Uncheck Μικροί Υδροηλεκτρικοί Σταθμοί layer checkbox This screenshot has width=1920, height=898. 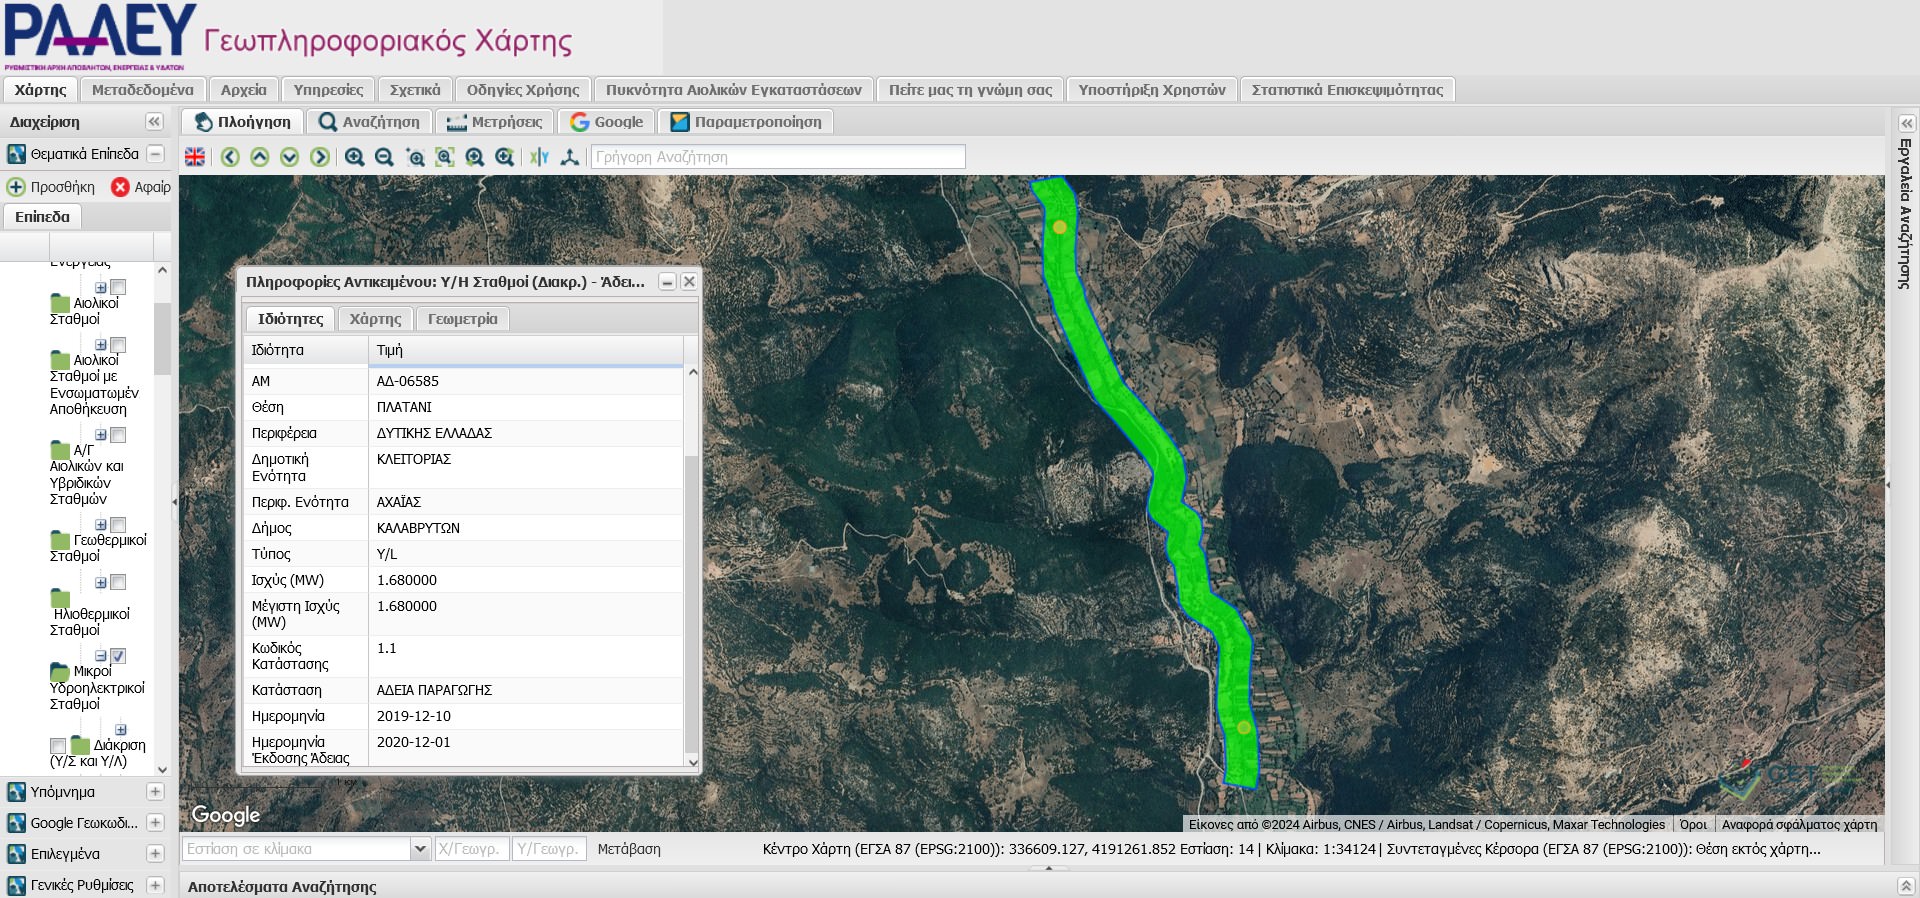(118, 656)
